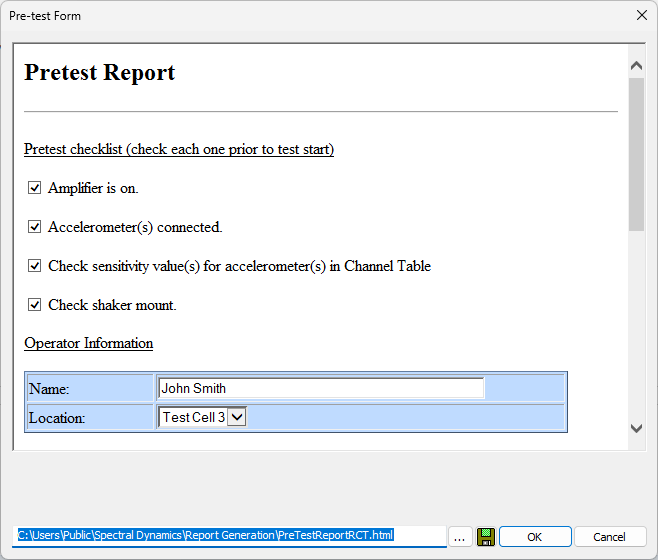Click the Location: label cell
This screenshot has width=658, height=560.
(90, 417)
